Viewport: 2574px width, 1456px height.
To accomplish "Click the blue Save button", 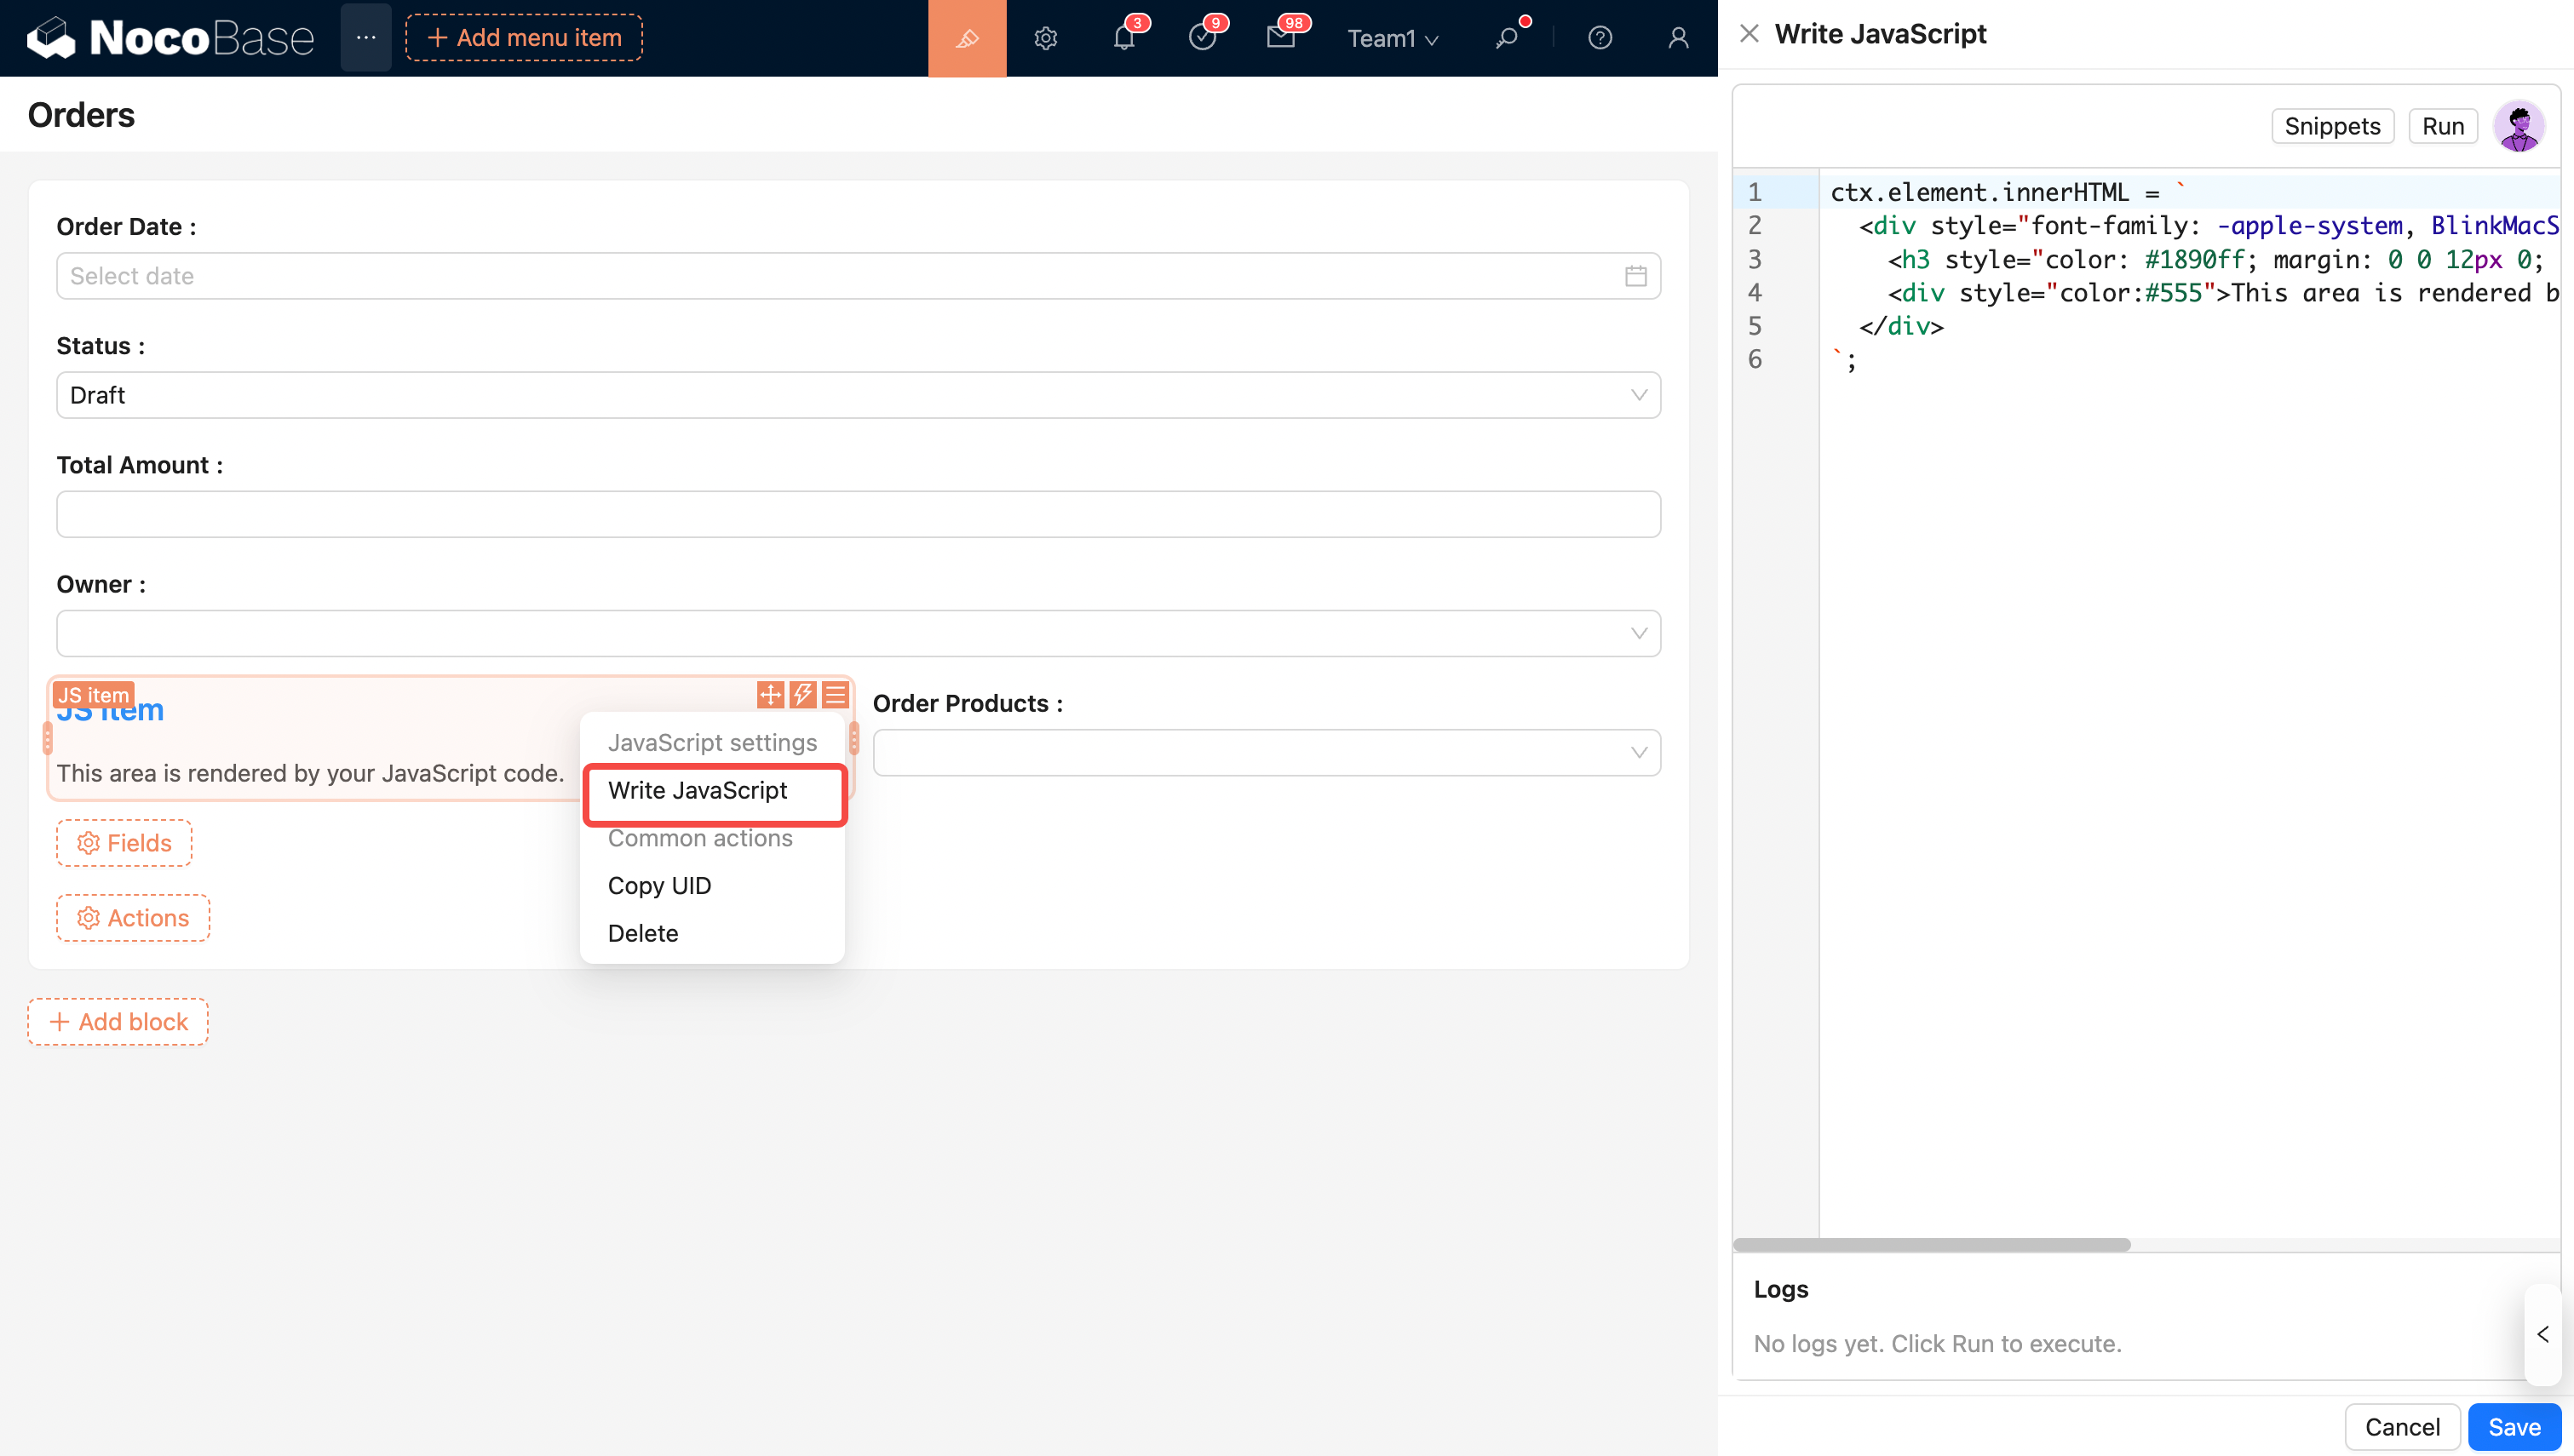I will click(2513, 1427).
